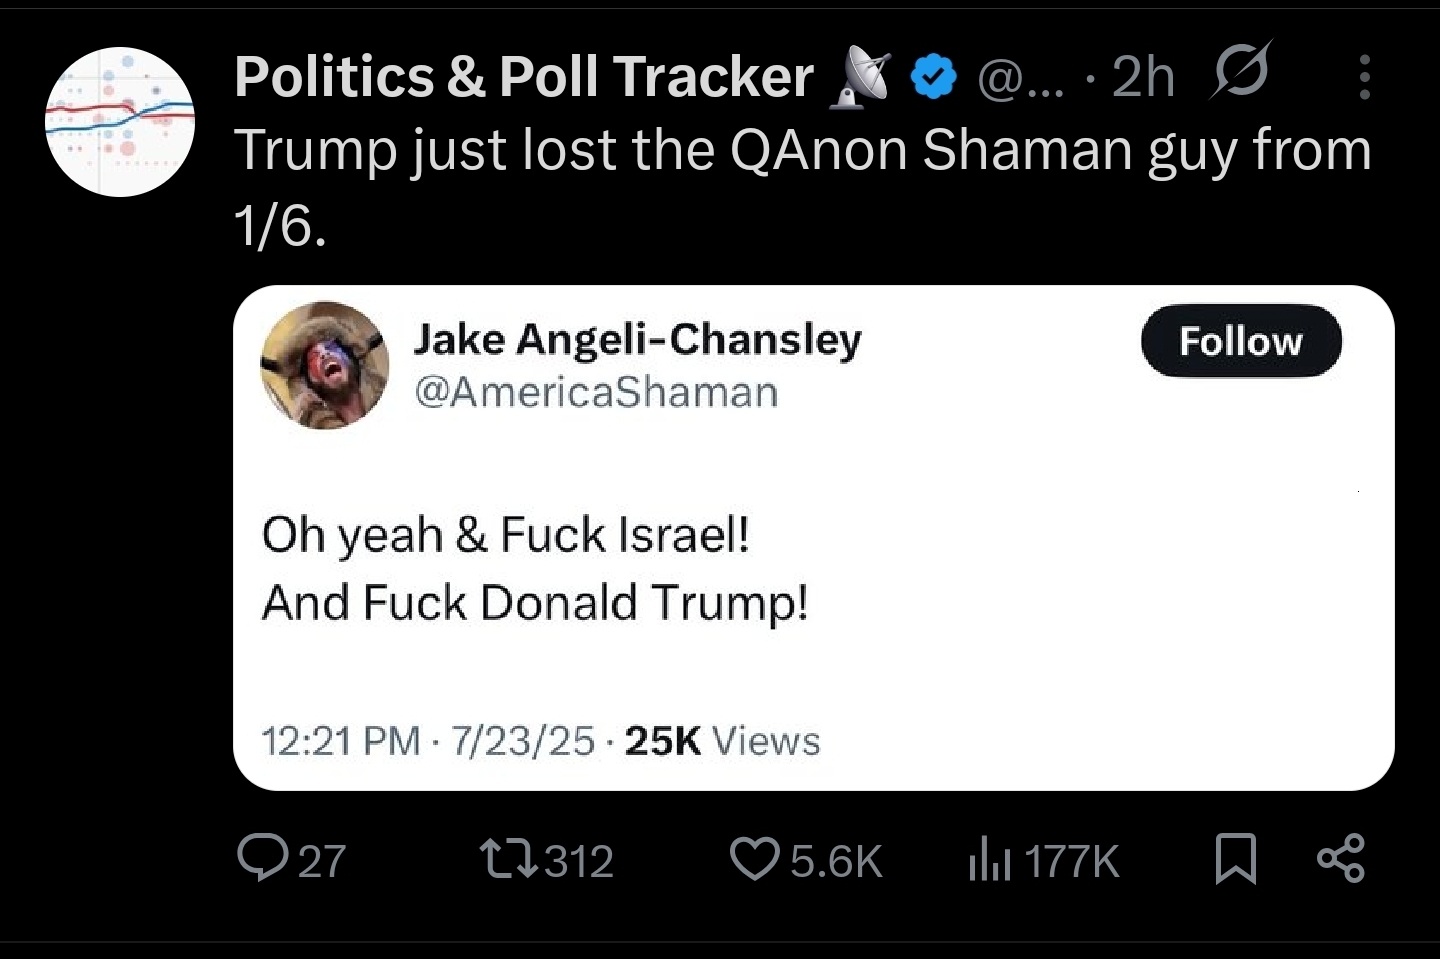
Task: Like the post with the heart icon
Action: 754,859
